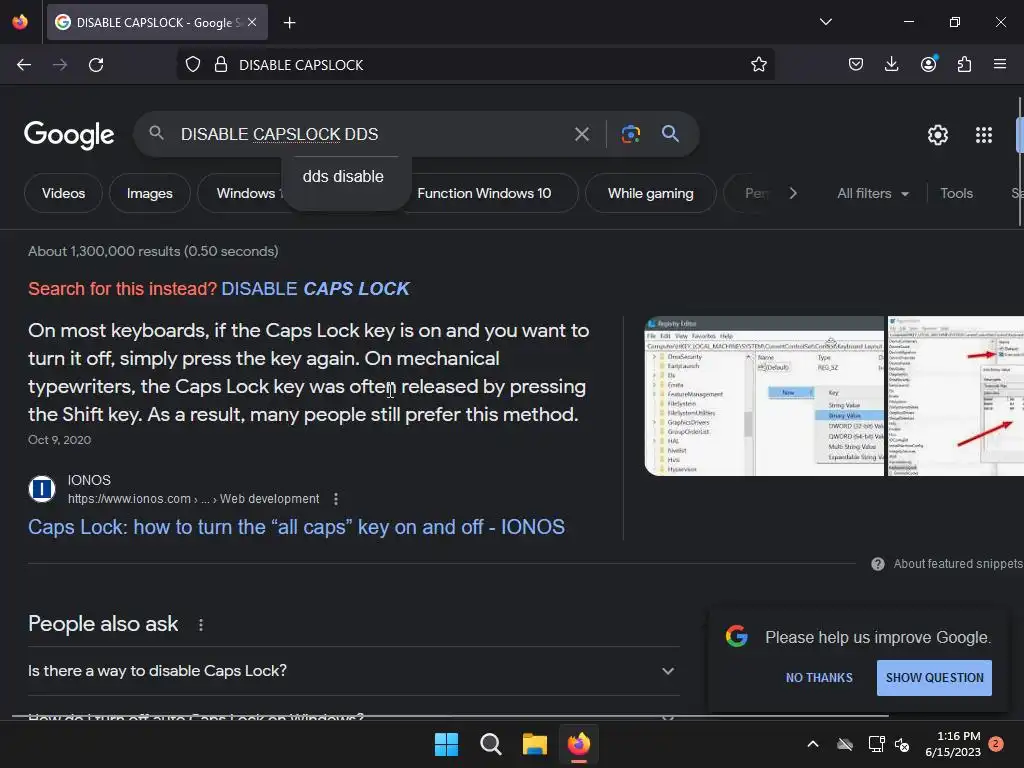
Task: Go back to the previous page
Action: [x=24, y=65]
